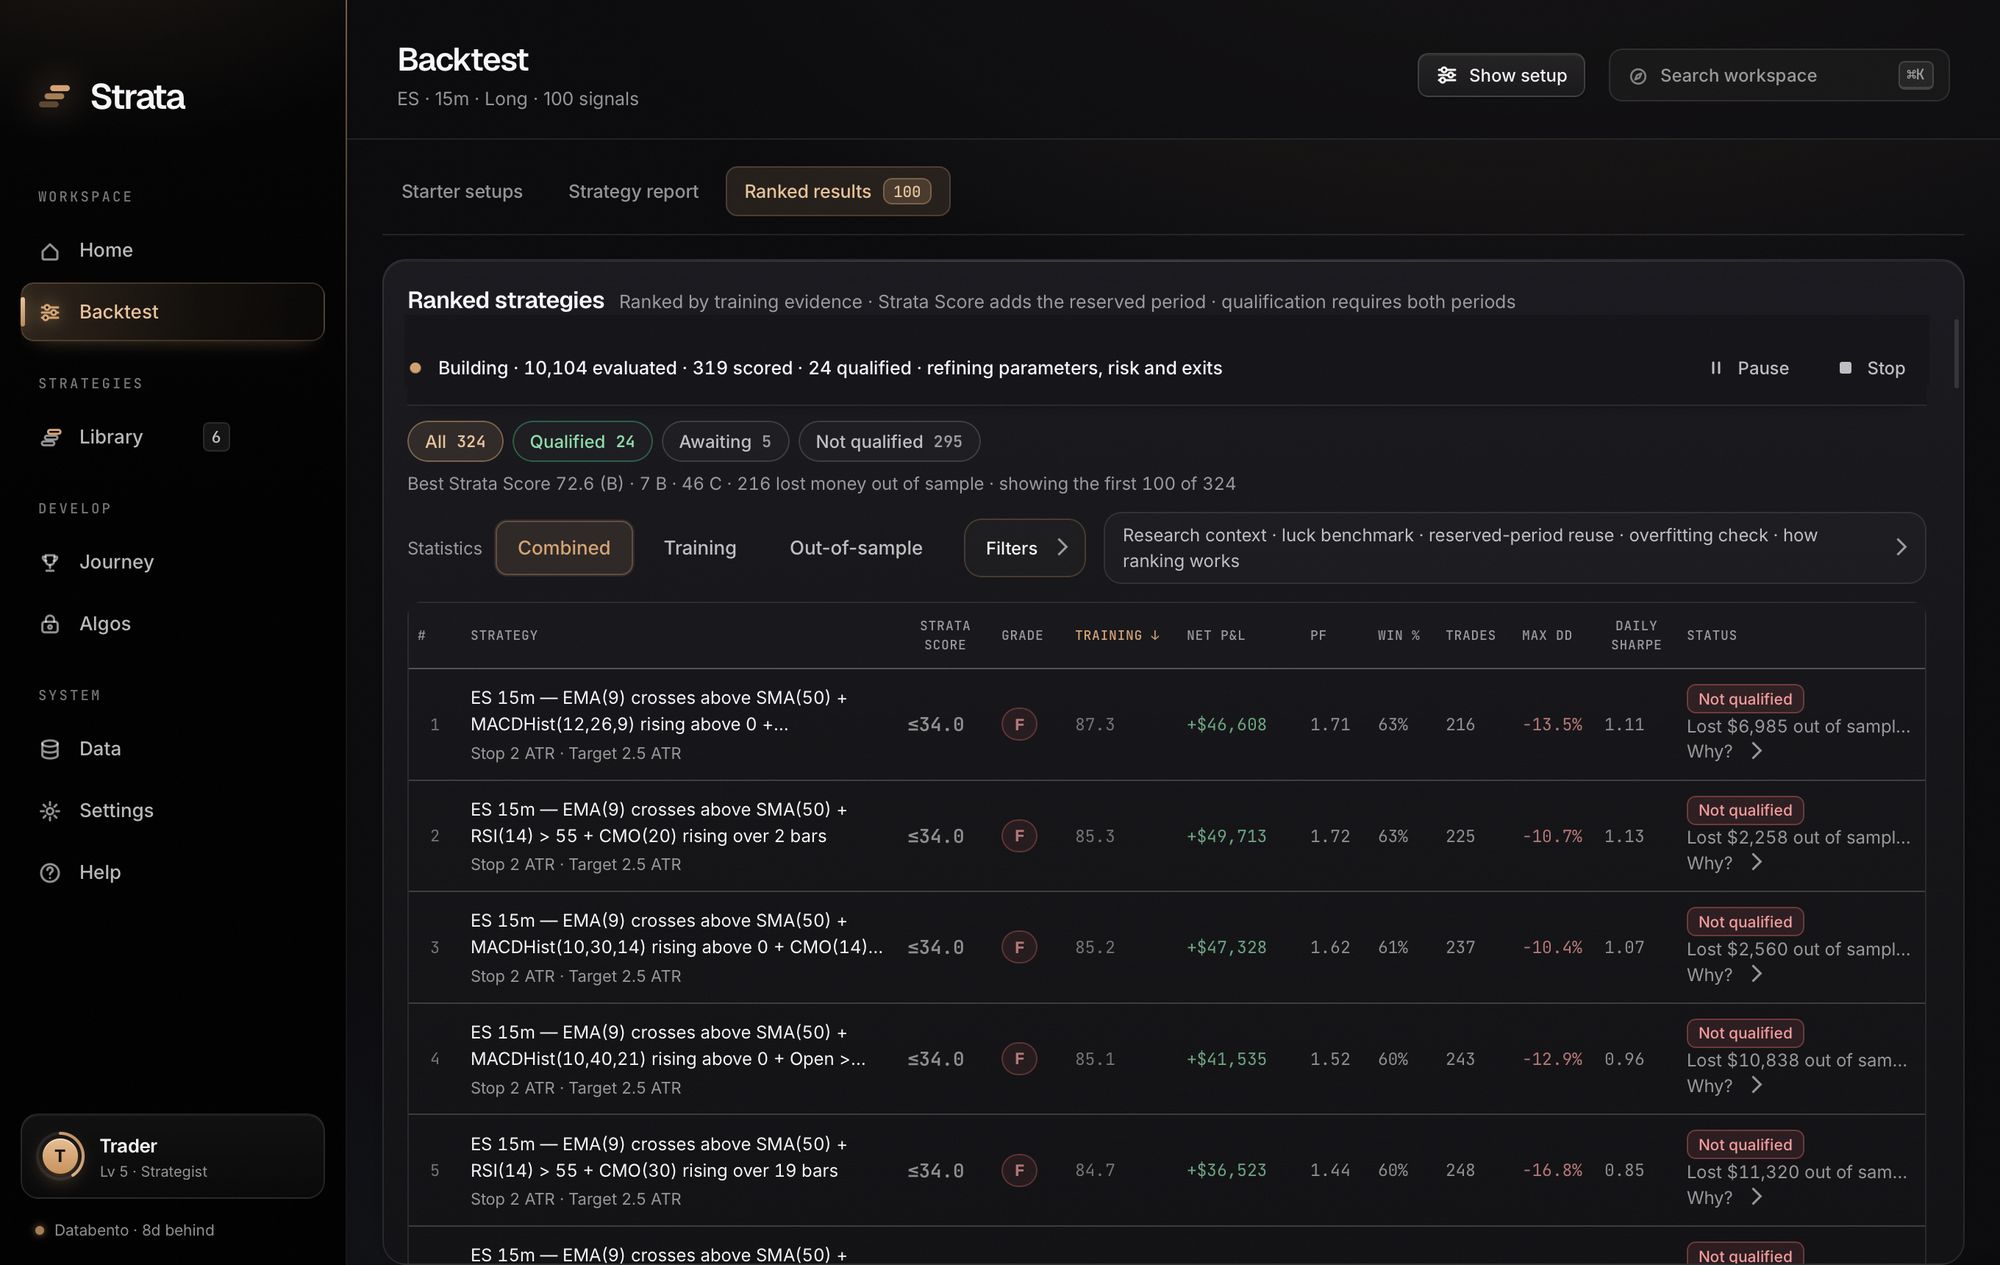Click the F grade badge for +$49,713 row
This screenshot has width=2000, height=1265.
click(1019, 836)
